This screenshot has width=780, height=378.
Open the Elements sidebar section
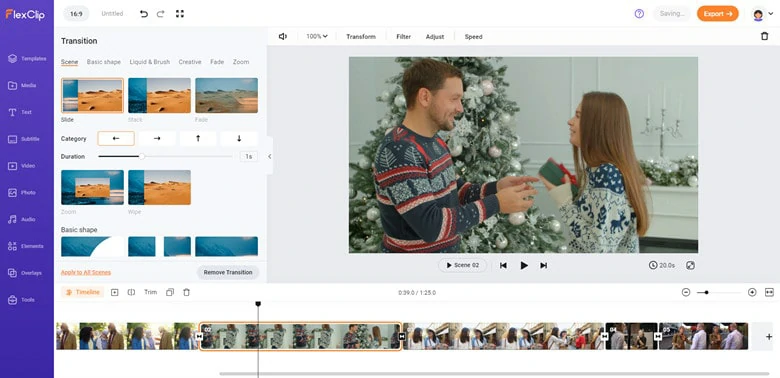27,246
